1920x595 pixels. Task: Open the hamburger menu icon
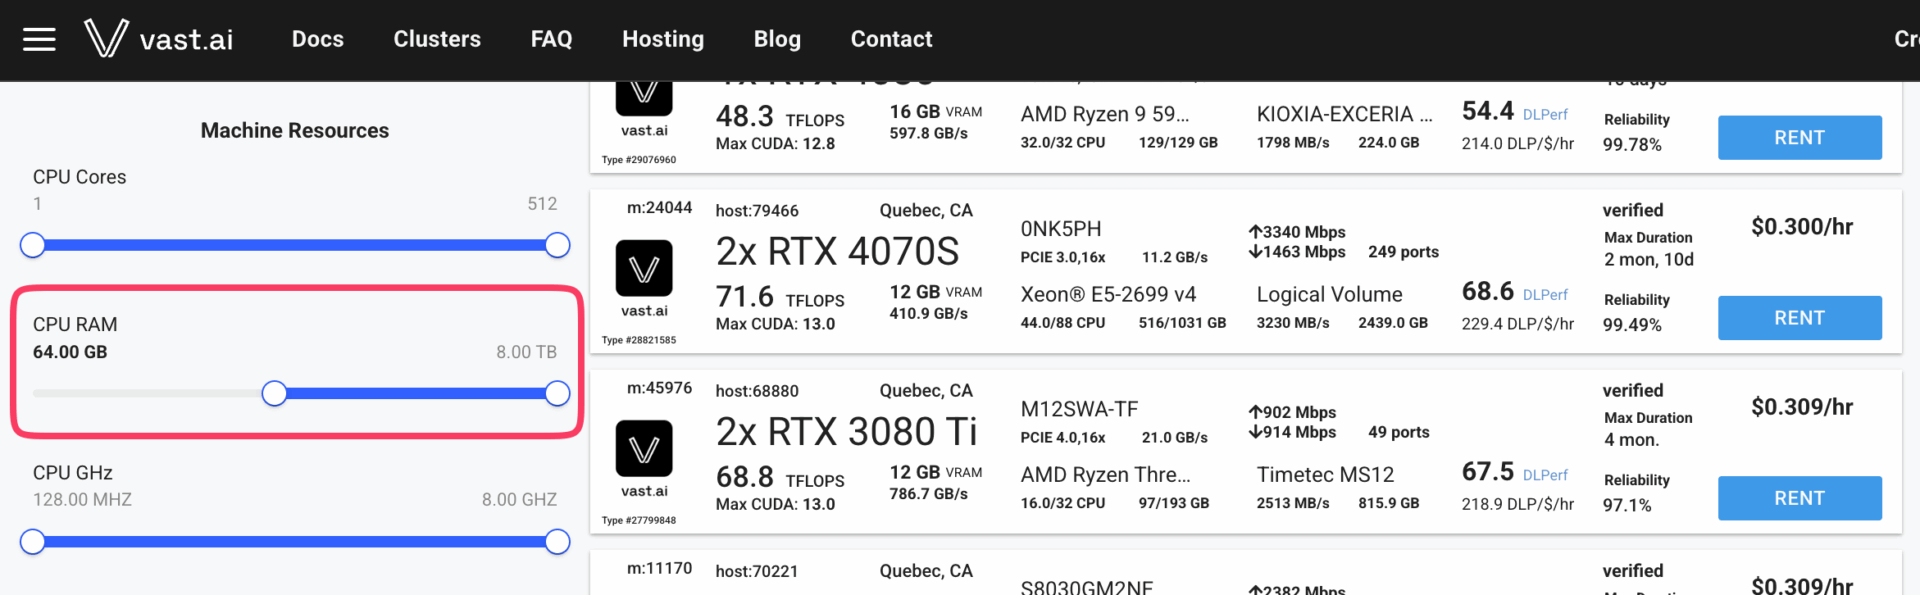39,39
